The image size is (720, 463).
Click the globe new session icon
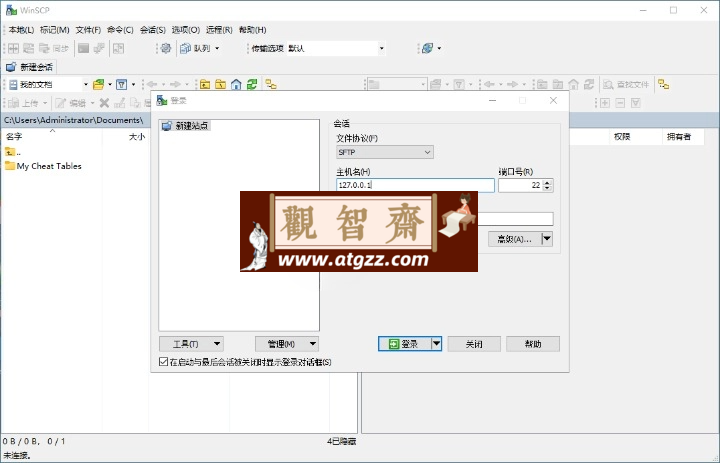(x=427, y=48)
